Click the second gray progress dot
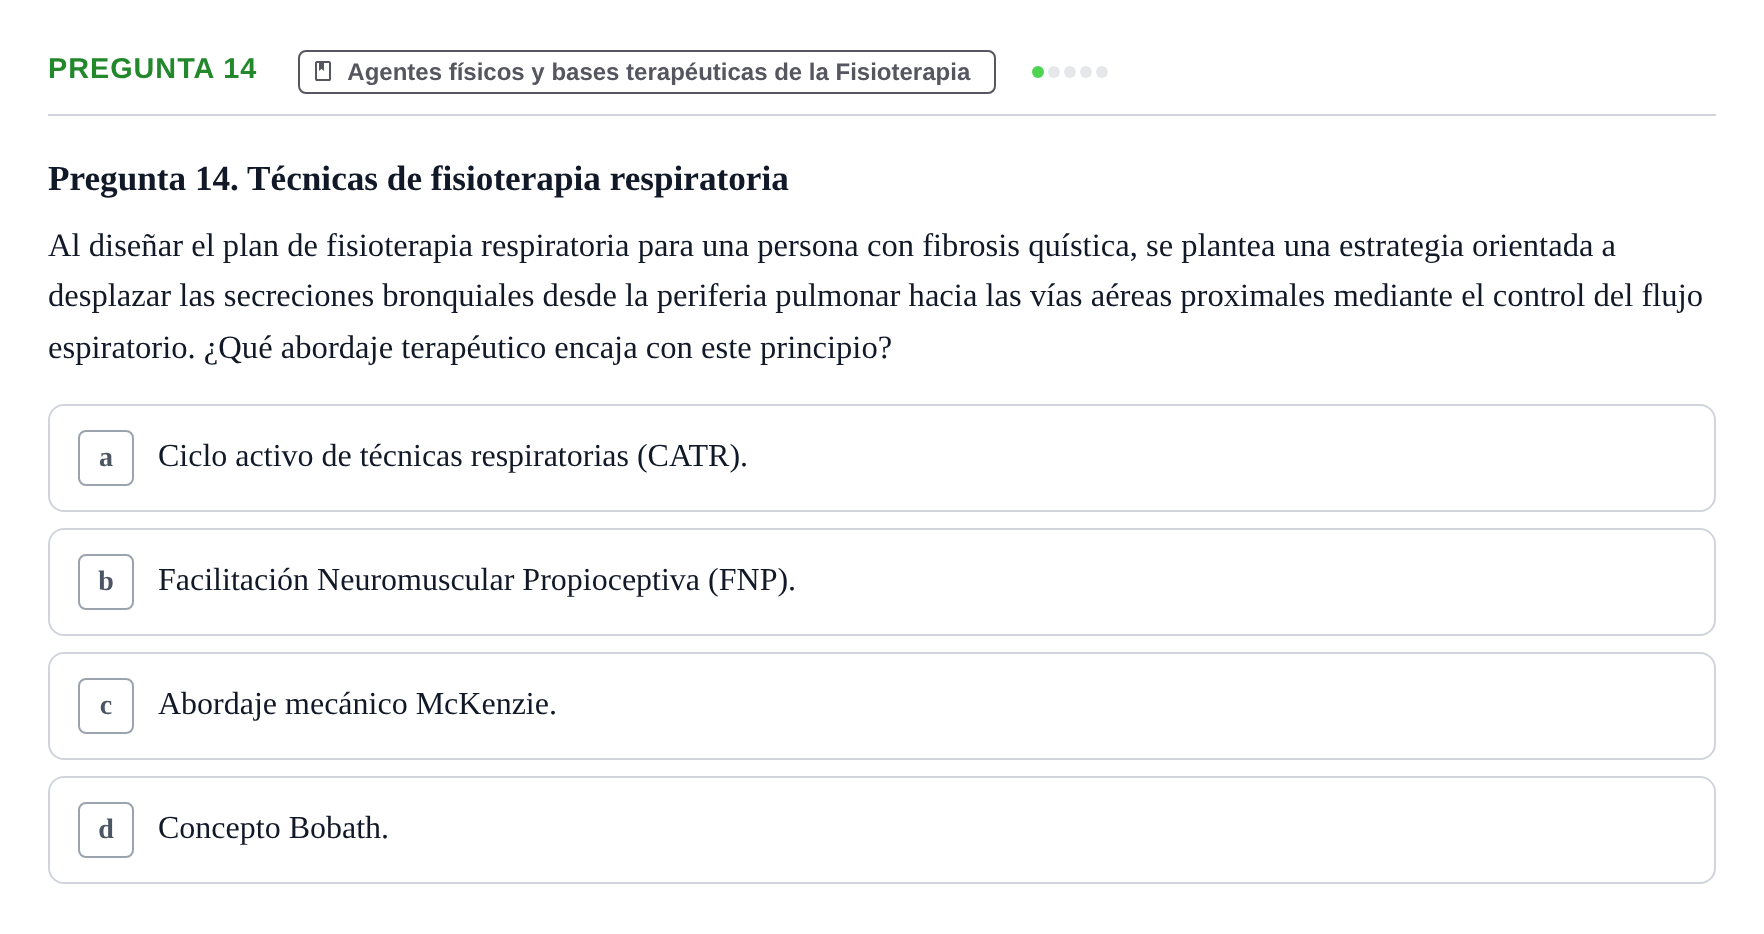Image resolution: width=1764 pixels, height=934 pixels. pyautogui.click(x=1054, y=72)
